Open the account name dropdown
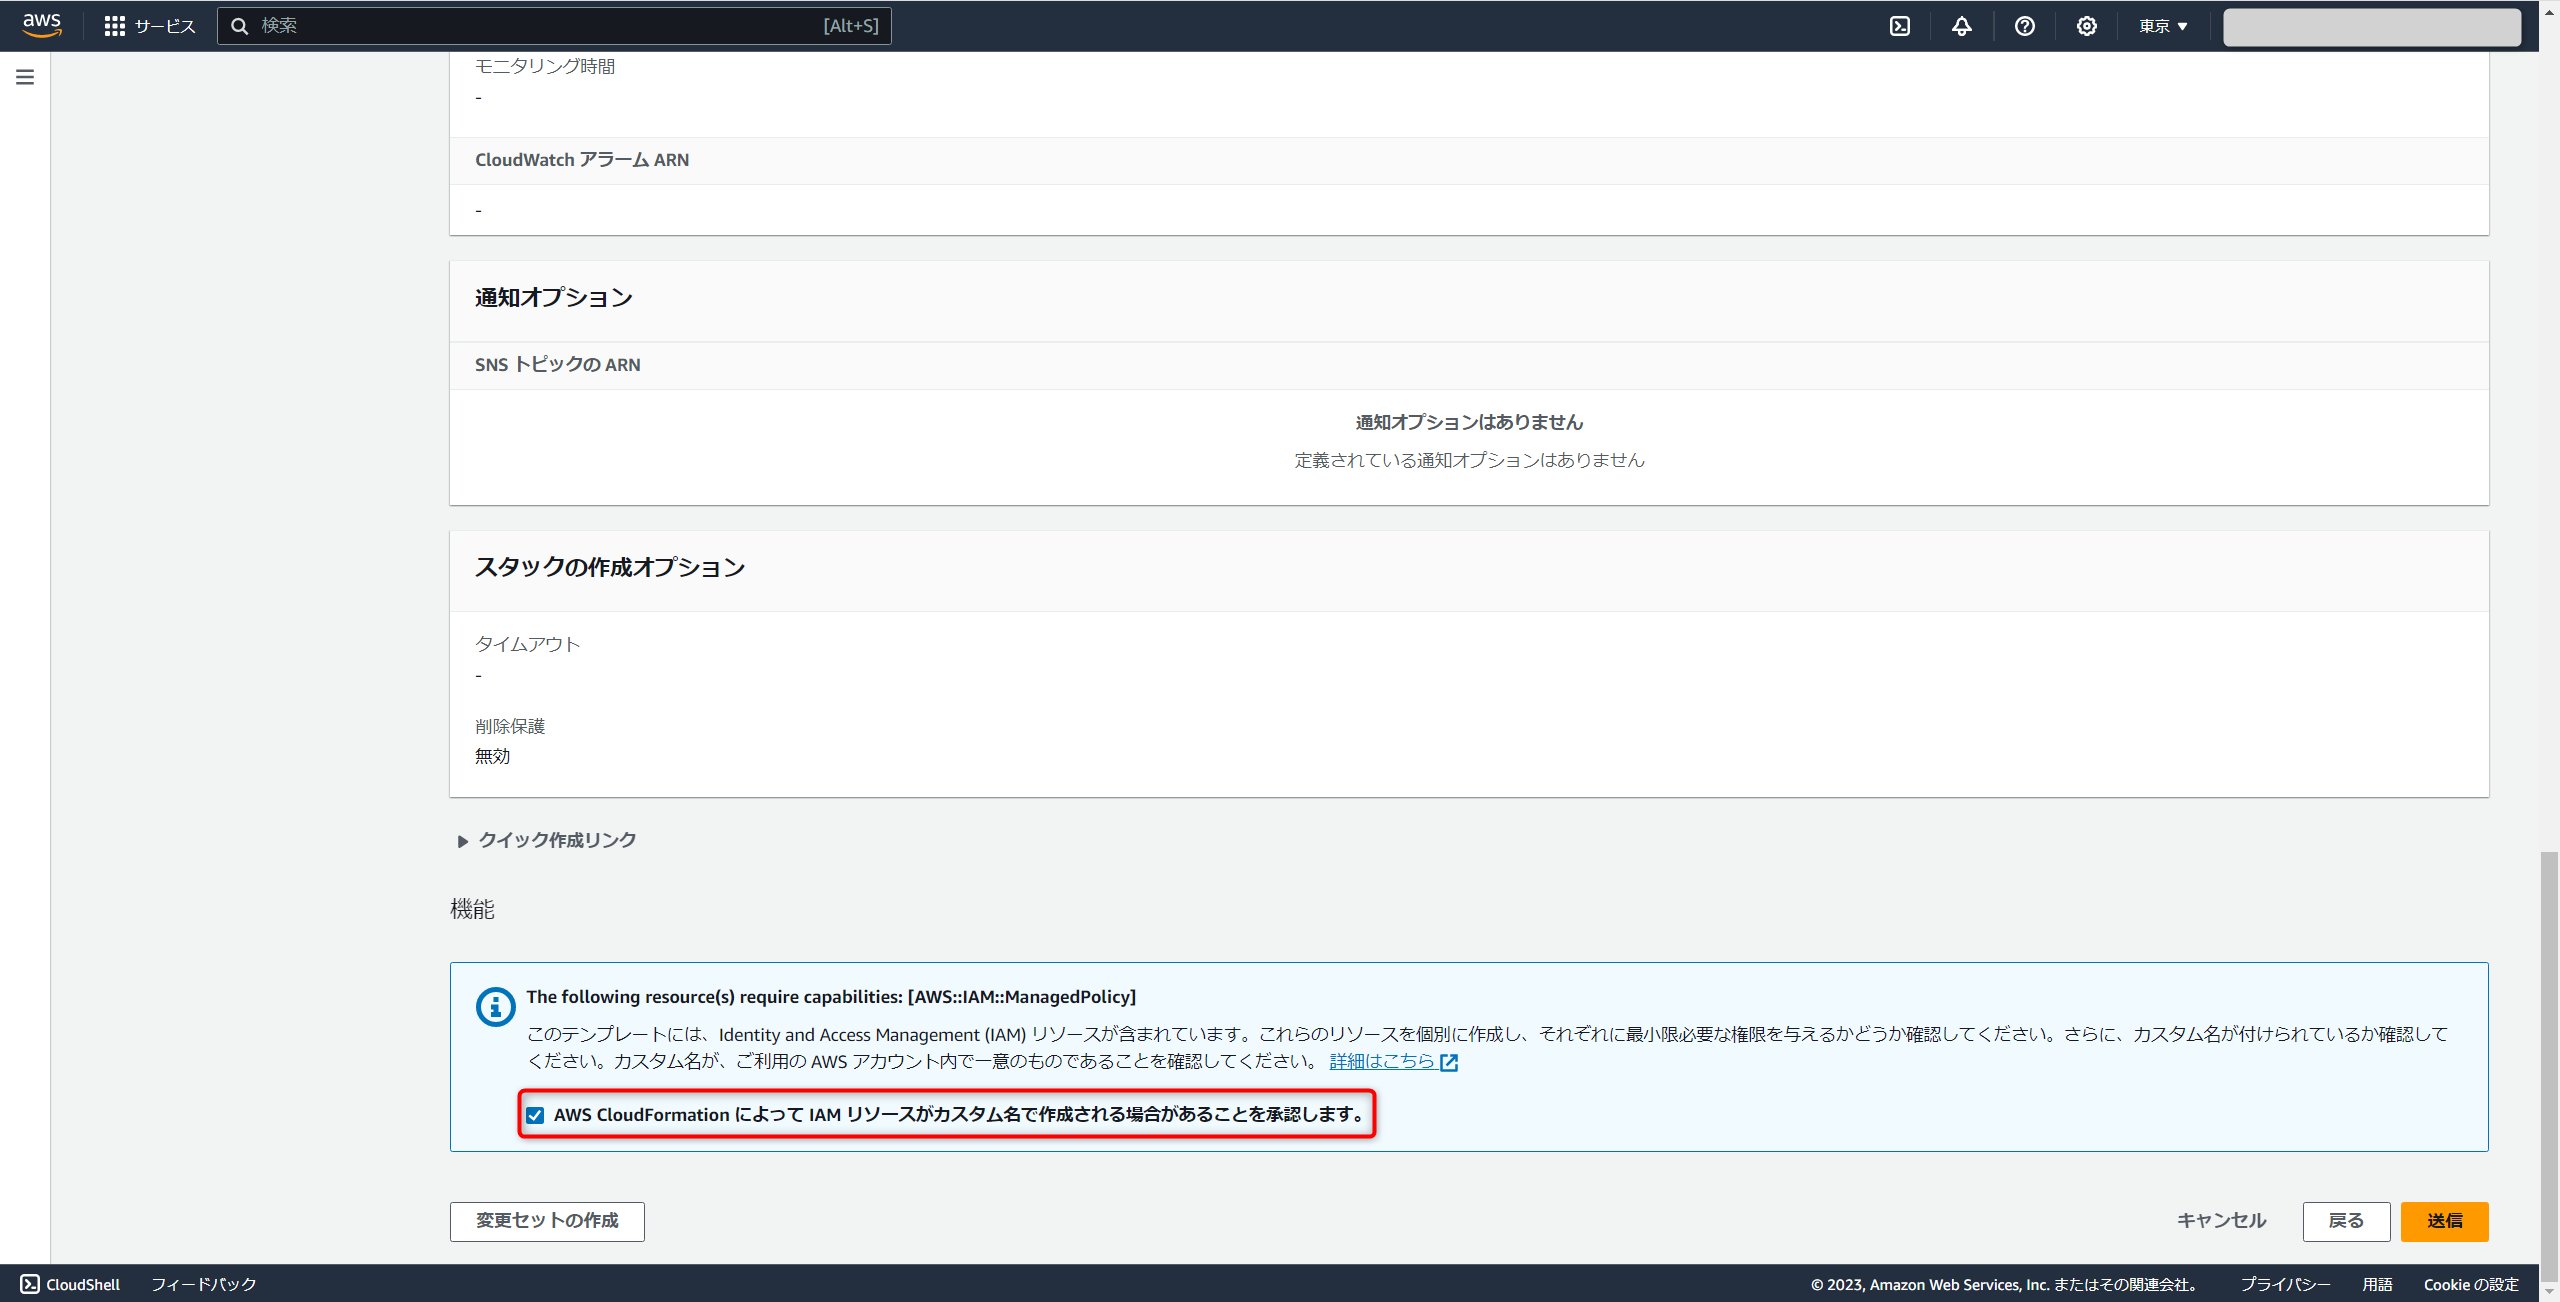The width and height of the screenshot is (2560, 1302). click(x=2371, y=27)
